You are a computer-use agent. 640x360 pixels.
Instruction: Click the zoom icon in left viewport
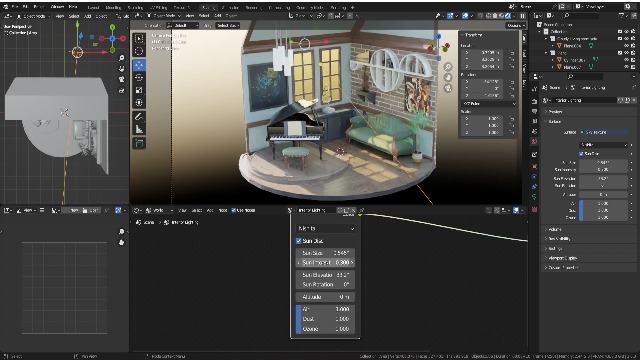[x=121, y=58]
